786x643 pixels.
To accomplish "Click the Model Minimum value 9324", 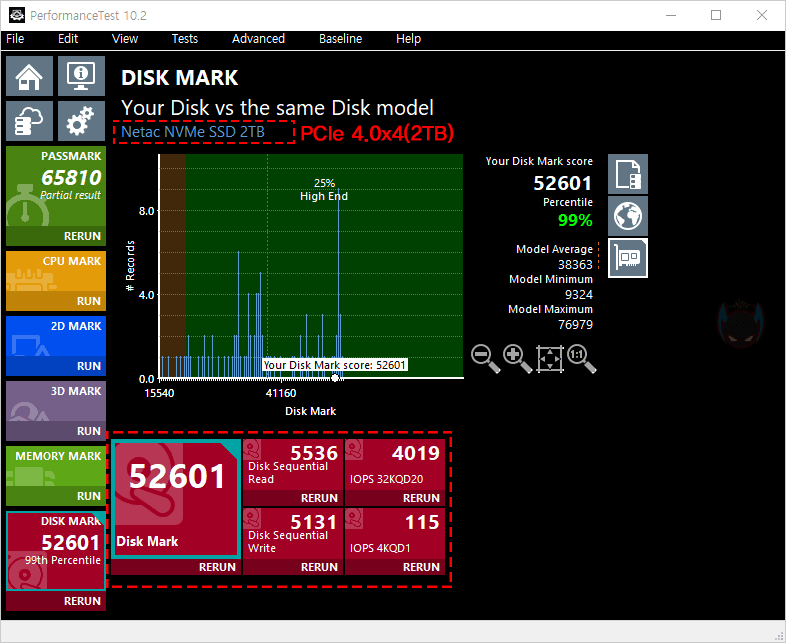I will click(578, 294).
